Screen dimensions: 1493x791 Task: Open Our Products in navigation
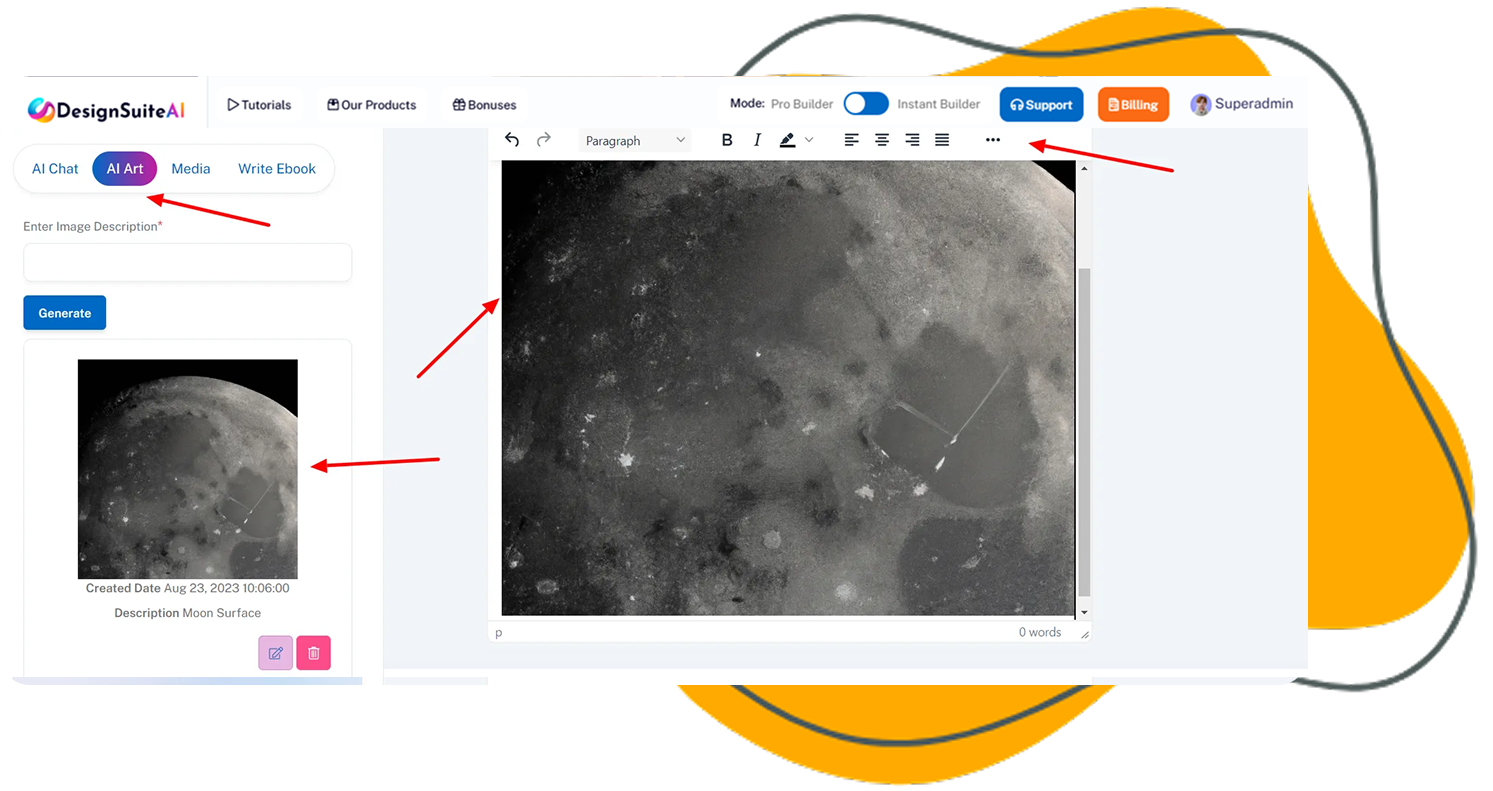pyautogui.click(x=372, y=105)
